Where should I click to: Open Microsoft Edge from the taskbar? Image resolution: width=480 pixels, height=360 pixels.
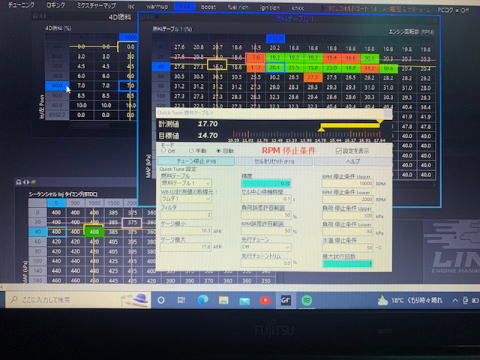(203, 300)
